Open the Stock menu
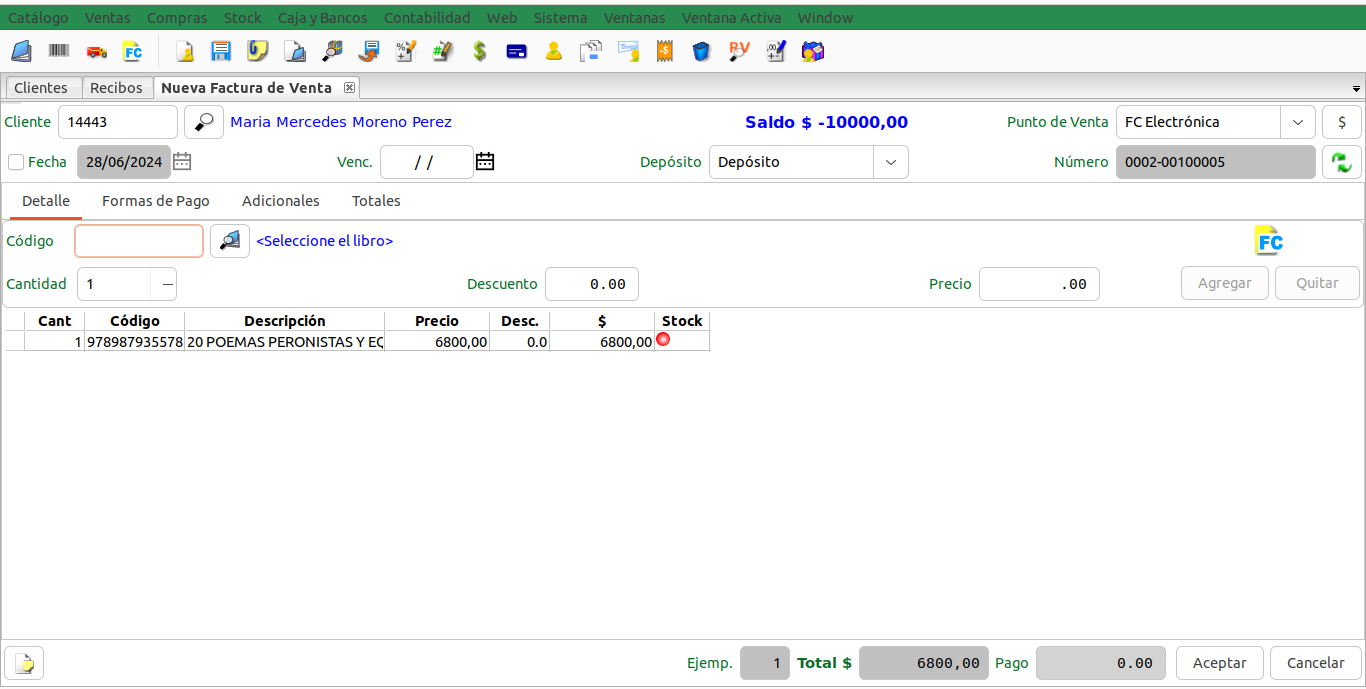This screenshot has height=689, width=1366. [x=243, y=18]
